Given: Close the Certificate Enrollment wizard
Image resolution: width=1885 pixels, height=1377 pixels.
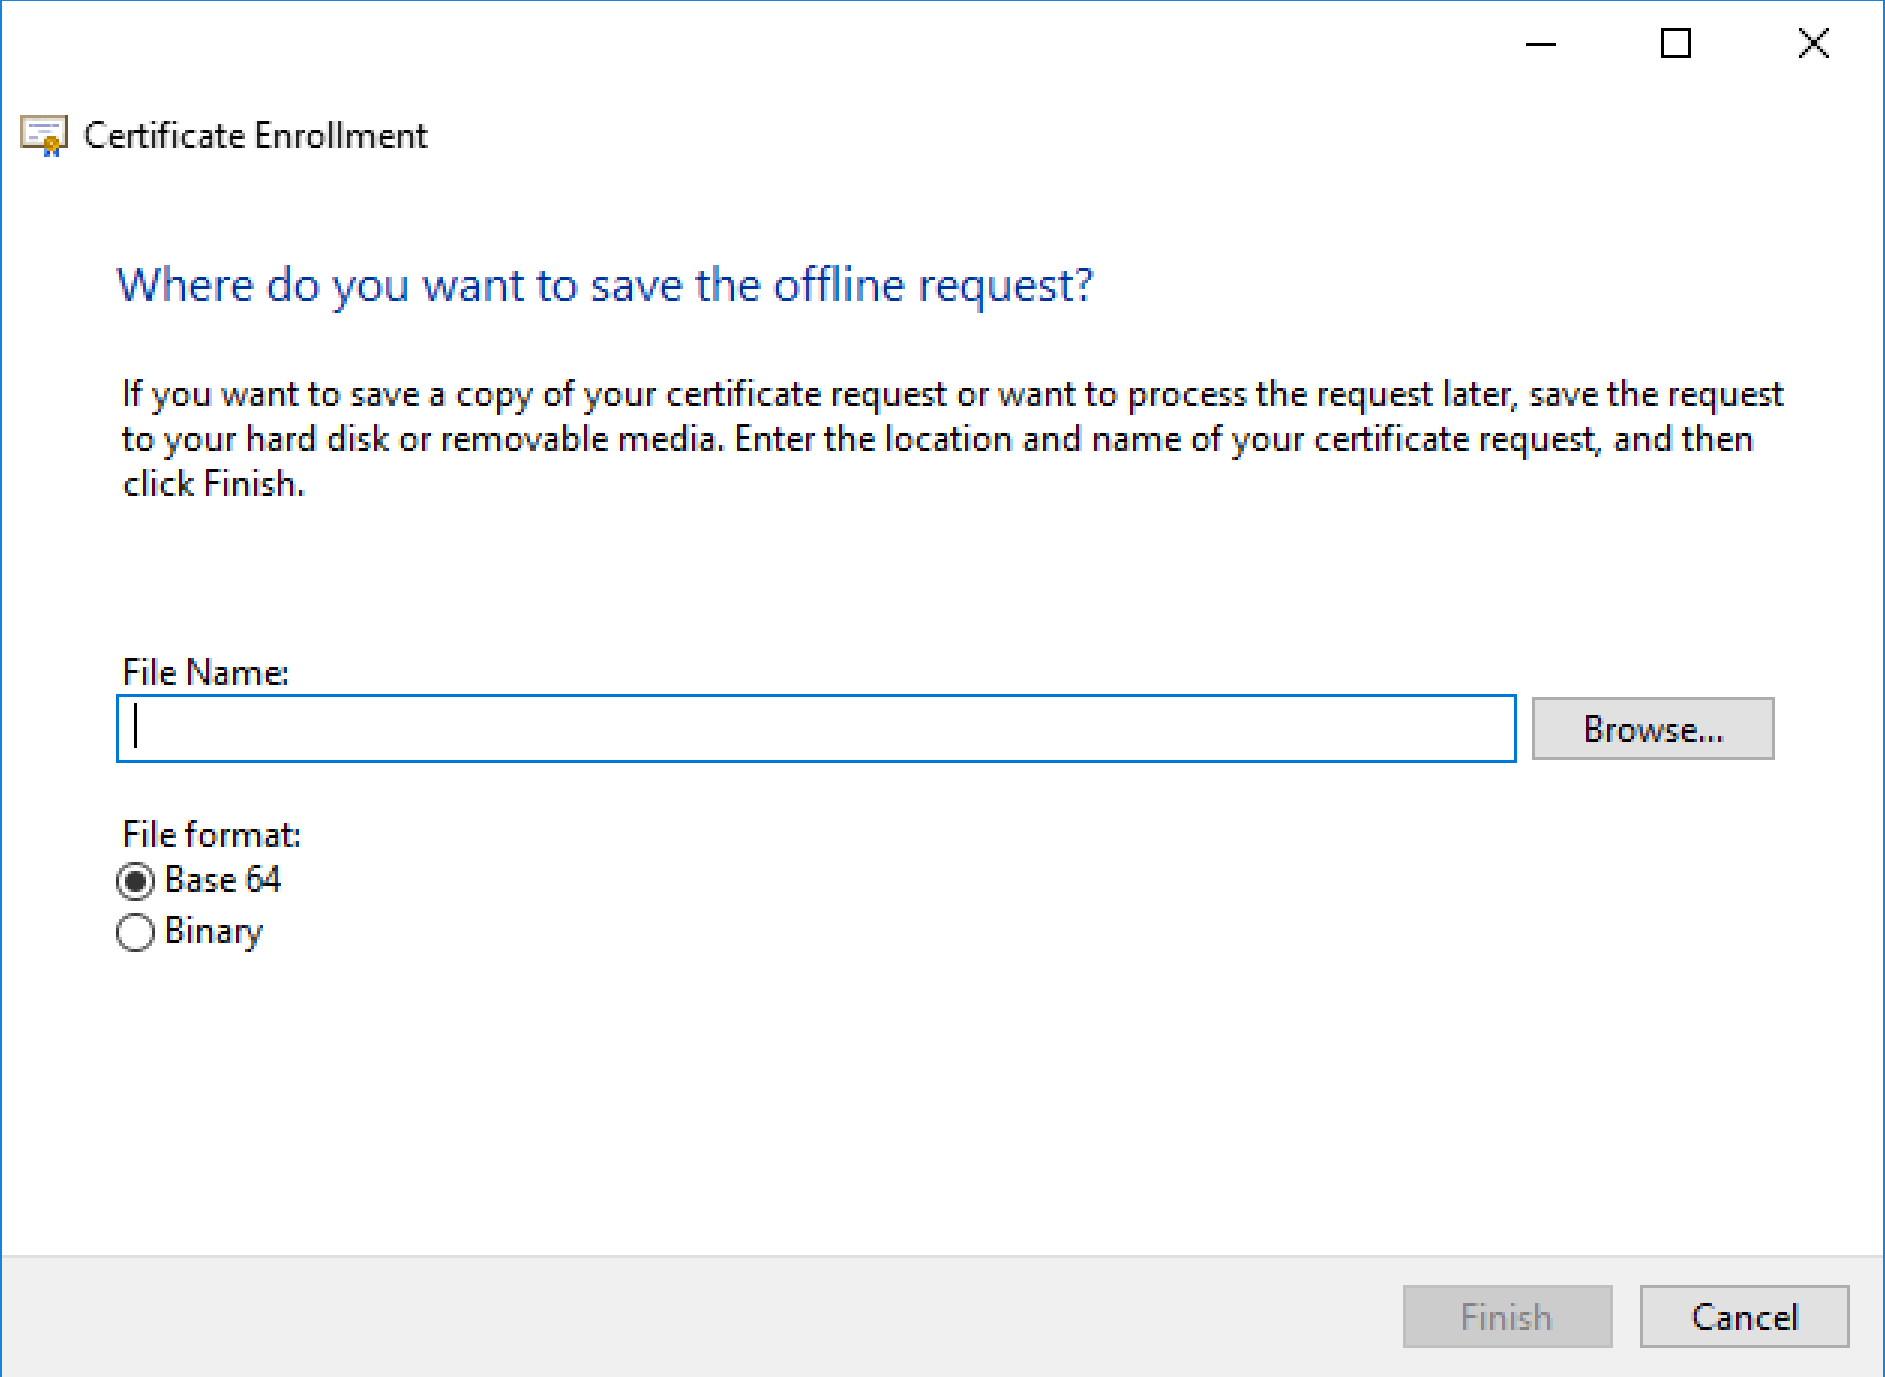Looking at the screenshot, I should coord(1812,44).
